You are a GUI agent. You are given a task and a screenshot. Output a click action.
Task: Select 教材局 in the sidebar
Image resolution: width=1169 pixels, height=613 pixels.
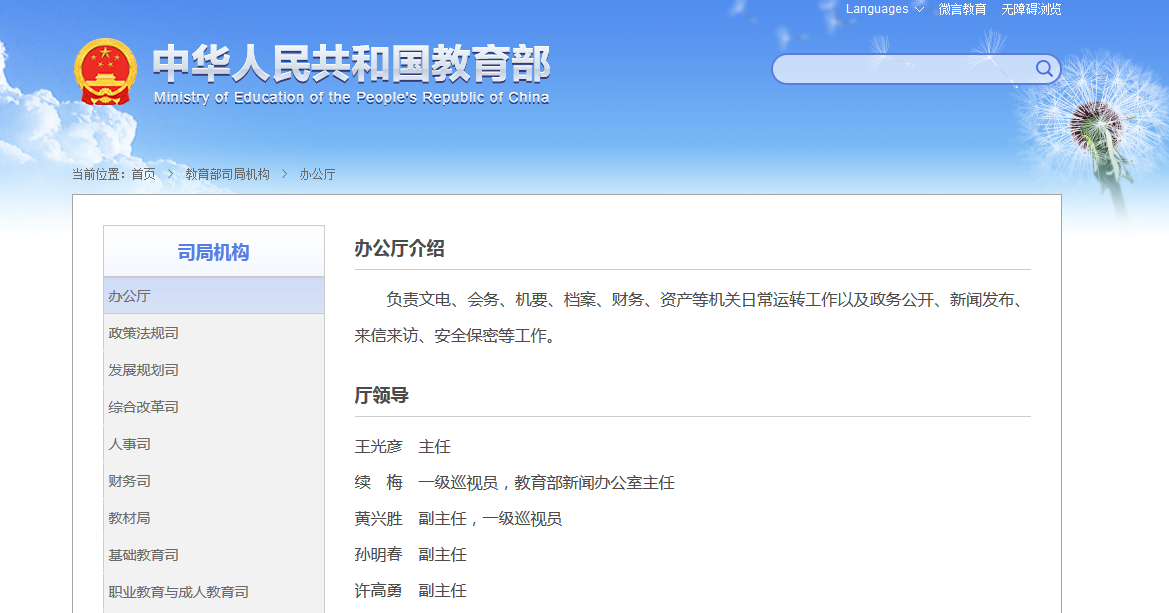click(214, 518)
